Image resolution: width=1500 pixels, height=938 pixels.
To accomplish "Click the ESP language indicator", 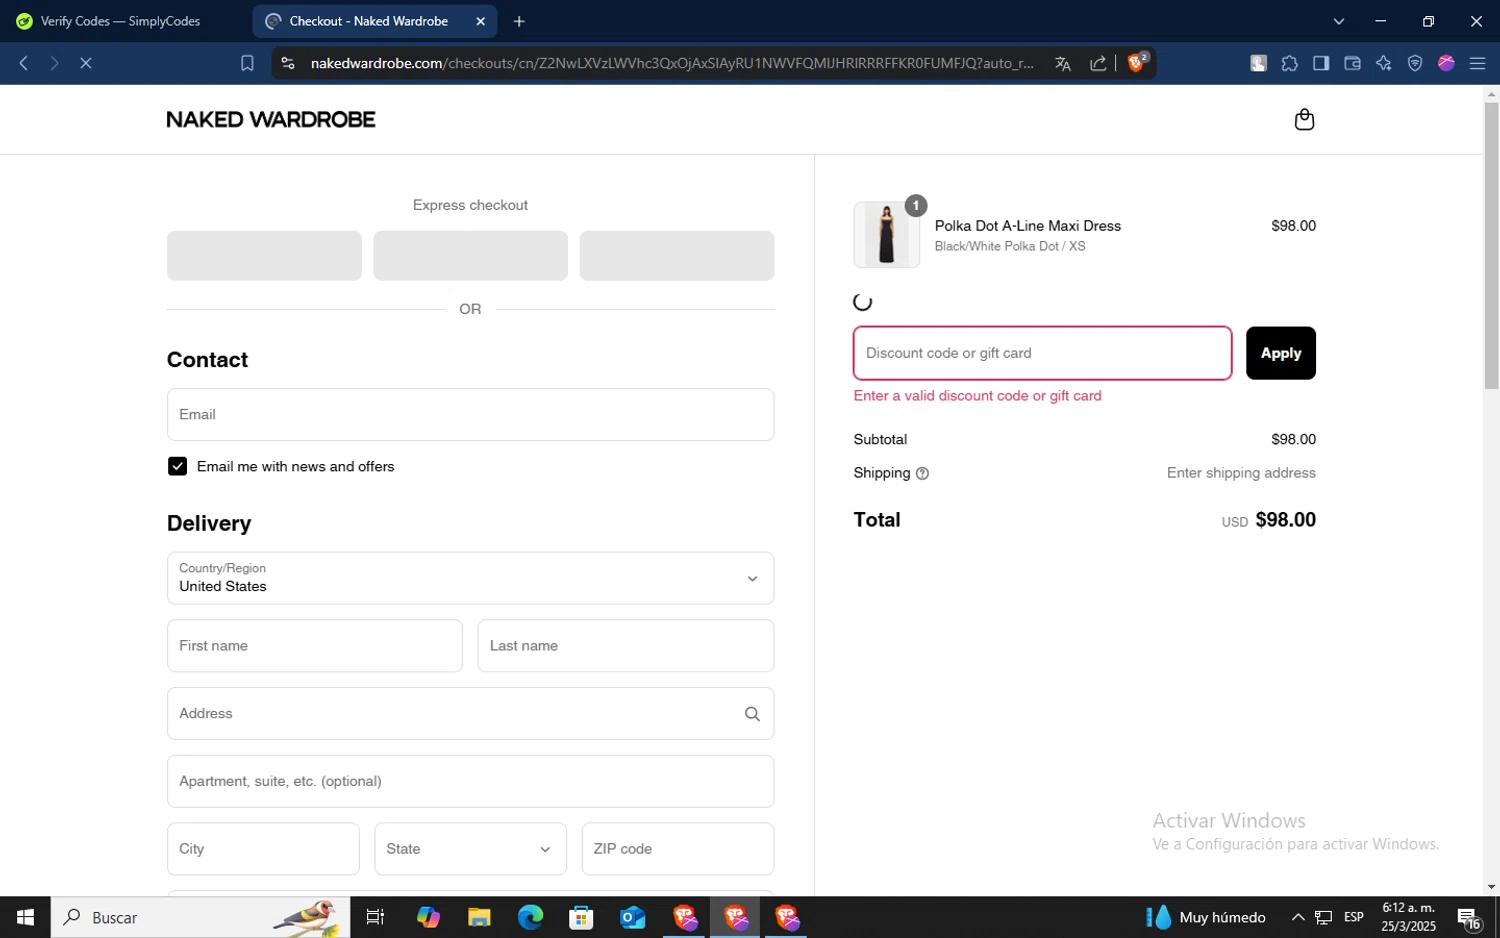I will click(x=1354, y=918).
